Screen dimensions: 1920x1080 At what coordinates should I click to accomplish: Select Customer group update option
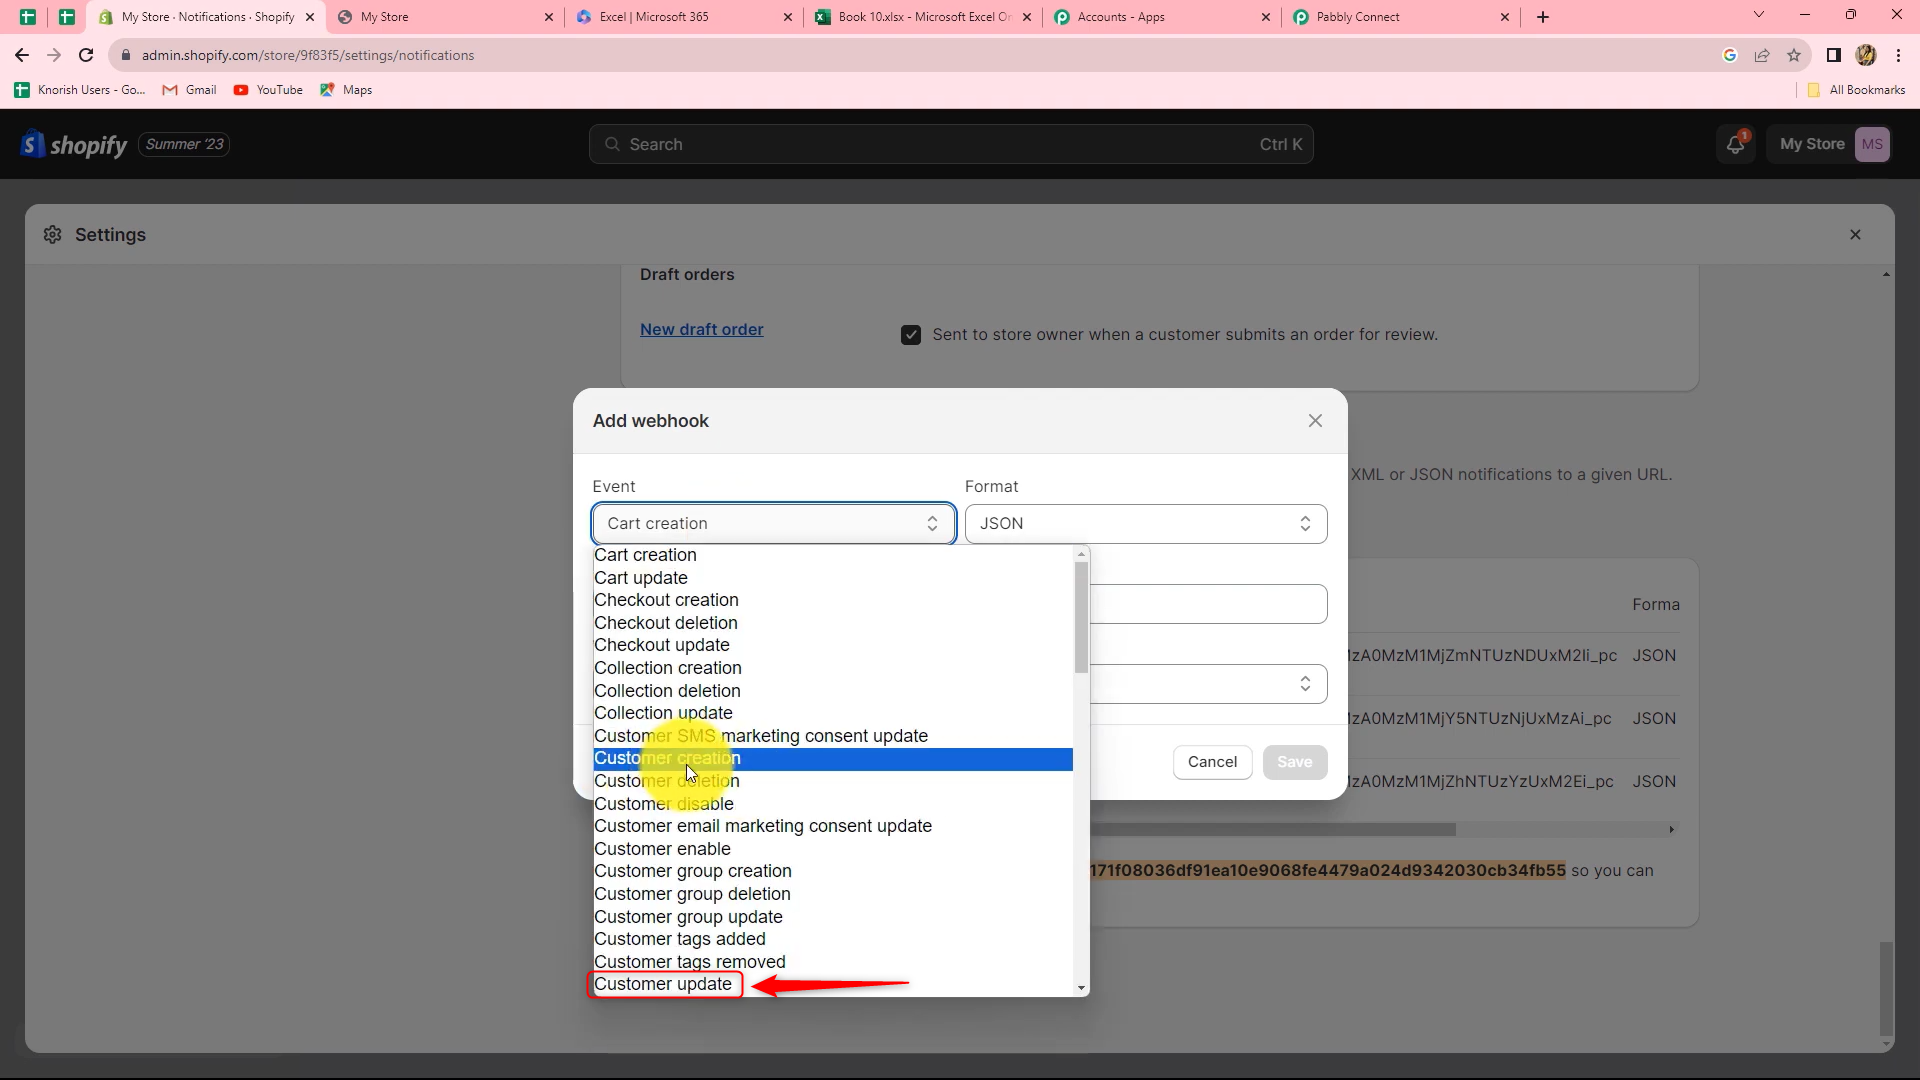pos(833,917)
